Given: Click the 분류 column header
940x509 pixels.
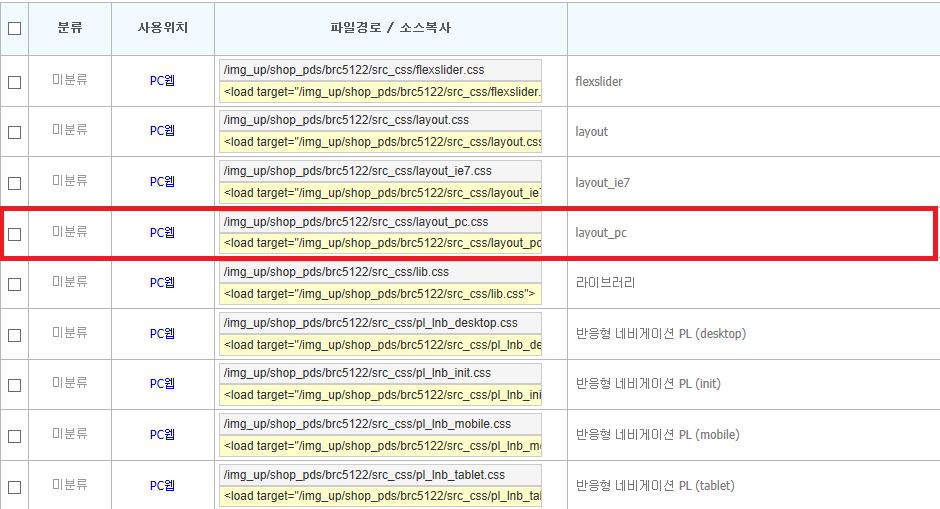Looking at the screenshot, I should pos(70,28).
